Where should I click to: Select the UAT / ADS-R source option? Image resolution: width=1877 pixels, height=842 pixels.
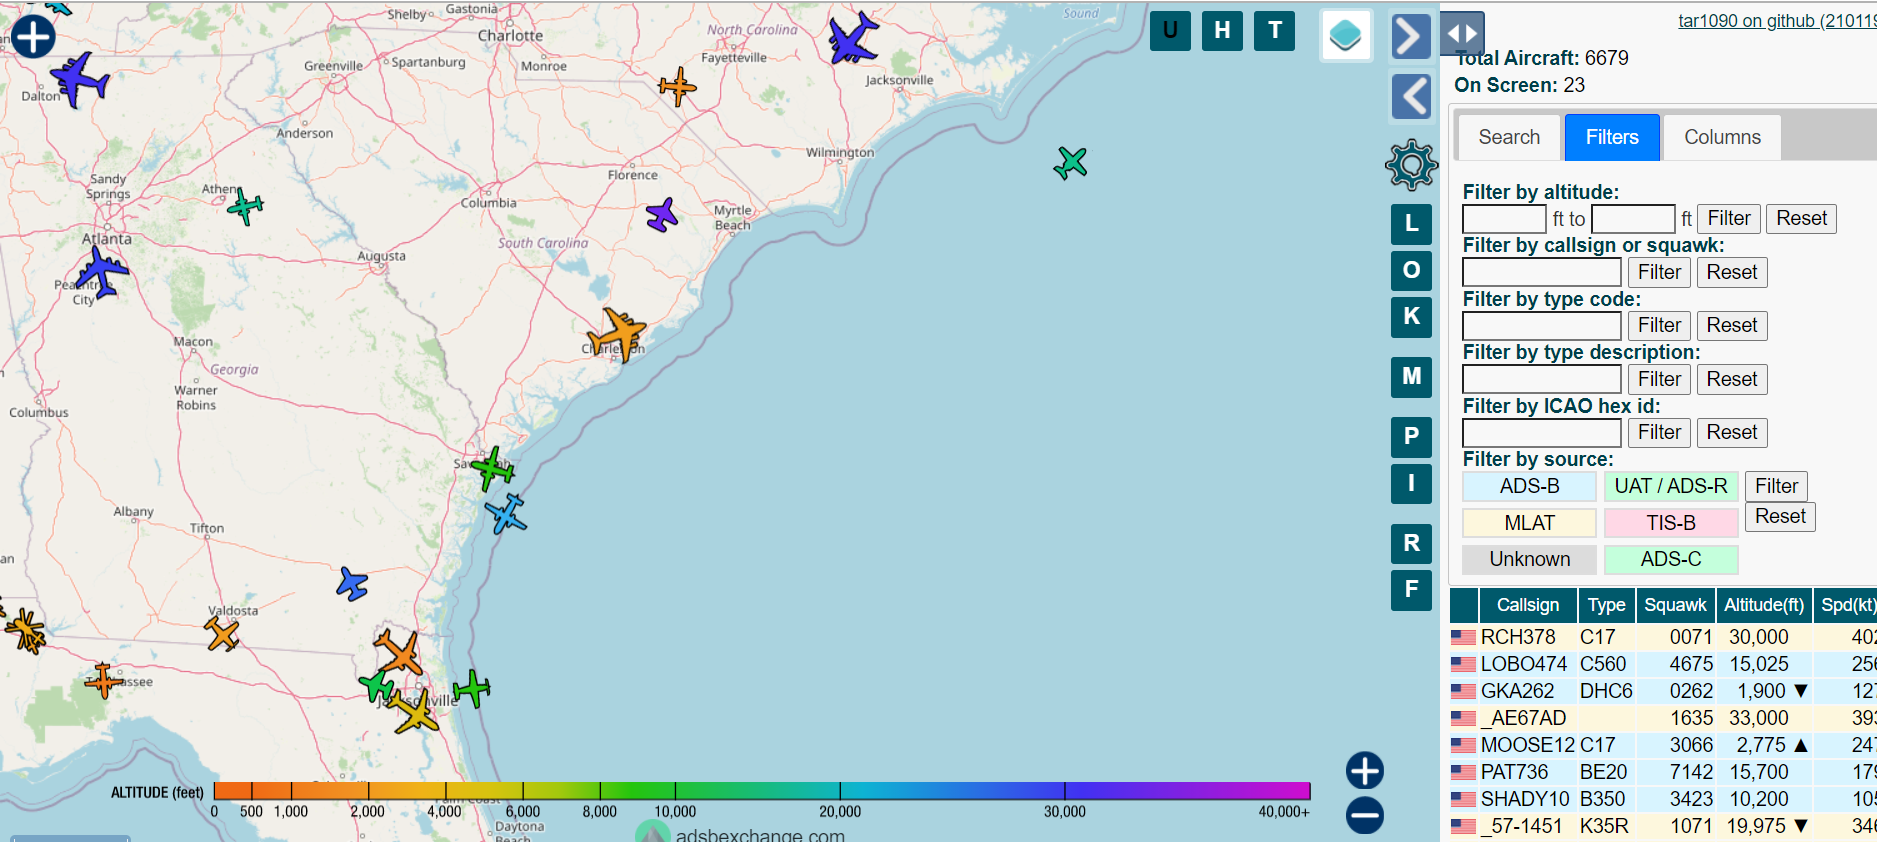click(x=1671, y=486)
